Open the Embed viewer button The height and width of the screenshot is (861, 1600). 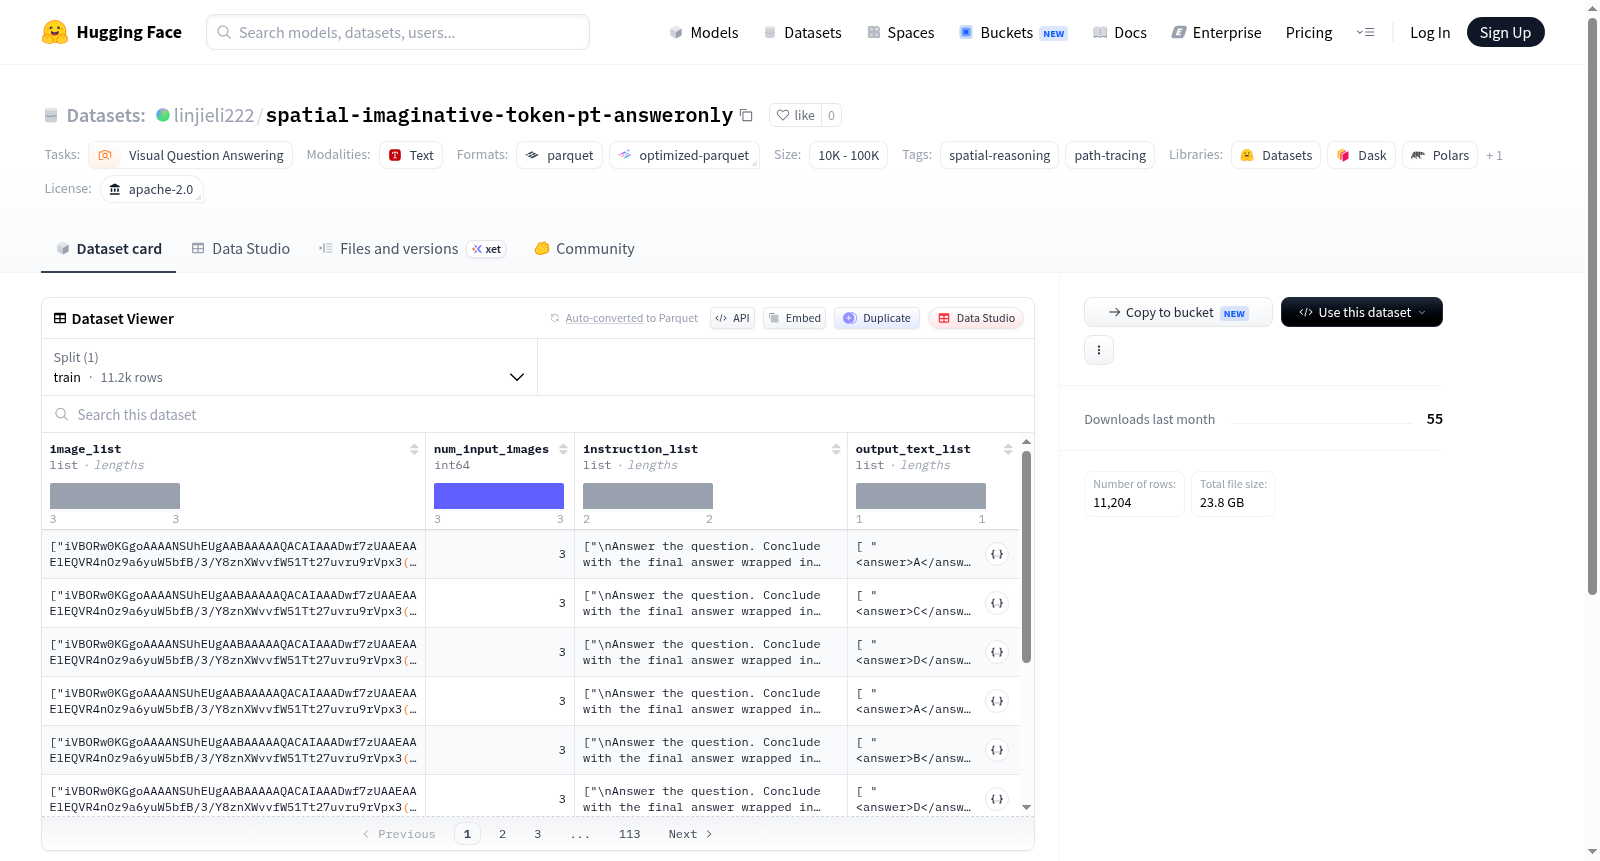(795, 318)
